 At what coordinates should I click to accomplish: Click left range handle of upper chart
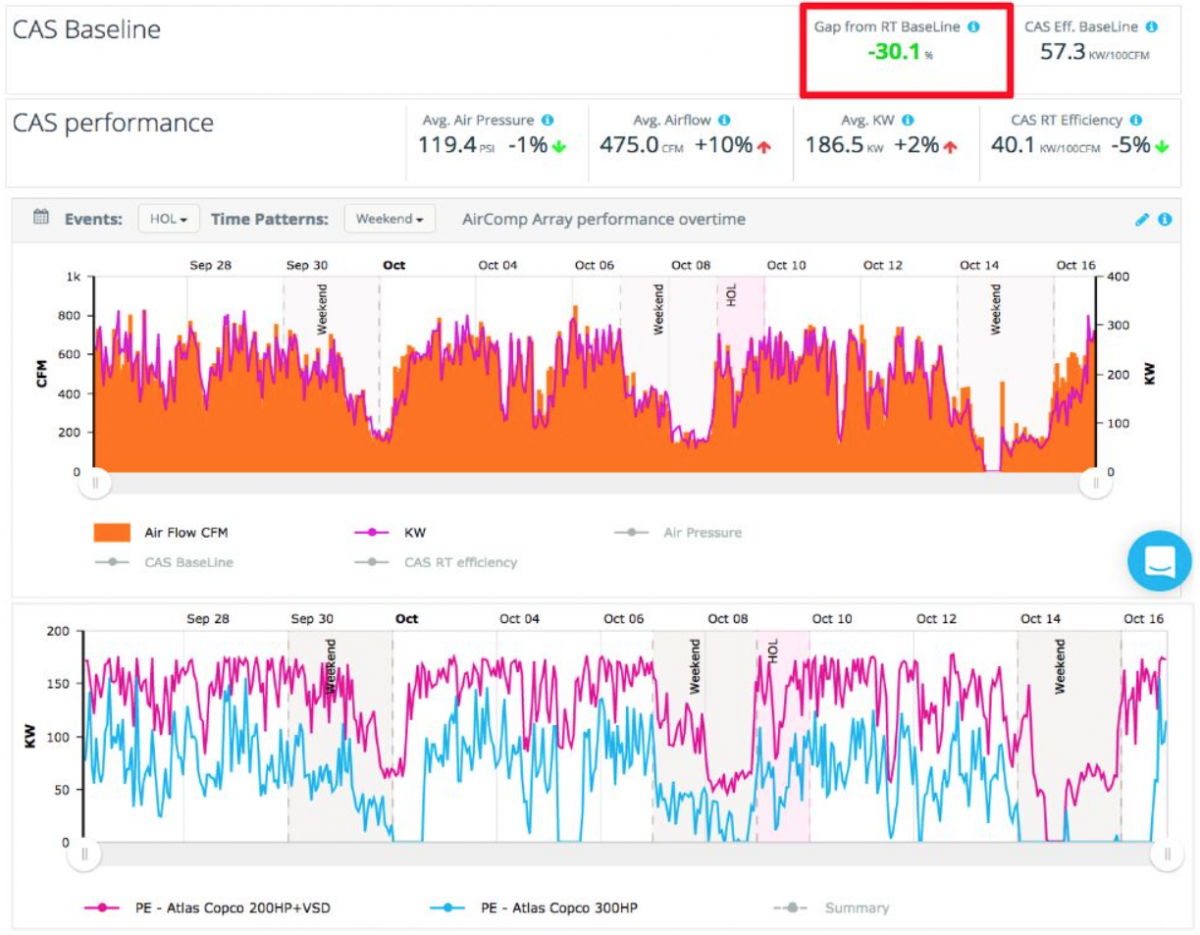click(95, 483)
